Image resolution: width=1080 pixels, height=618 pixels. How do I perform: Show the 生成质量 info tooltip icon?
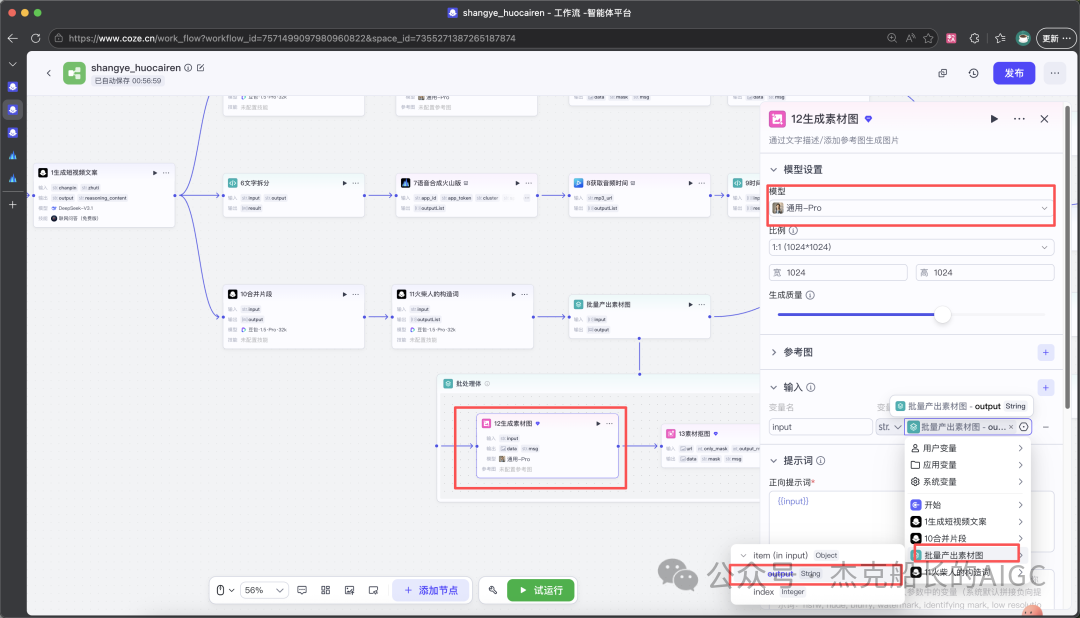click(x=810, y=295)
